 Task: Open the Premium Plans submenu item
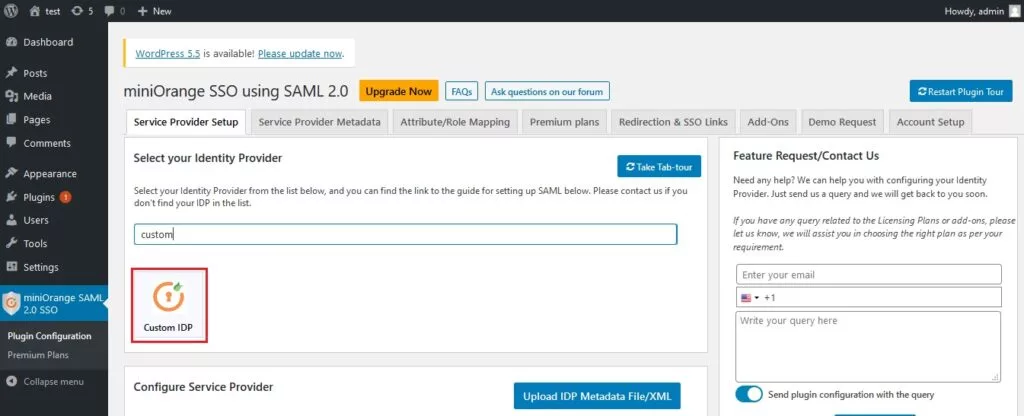[38, 355]
